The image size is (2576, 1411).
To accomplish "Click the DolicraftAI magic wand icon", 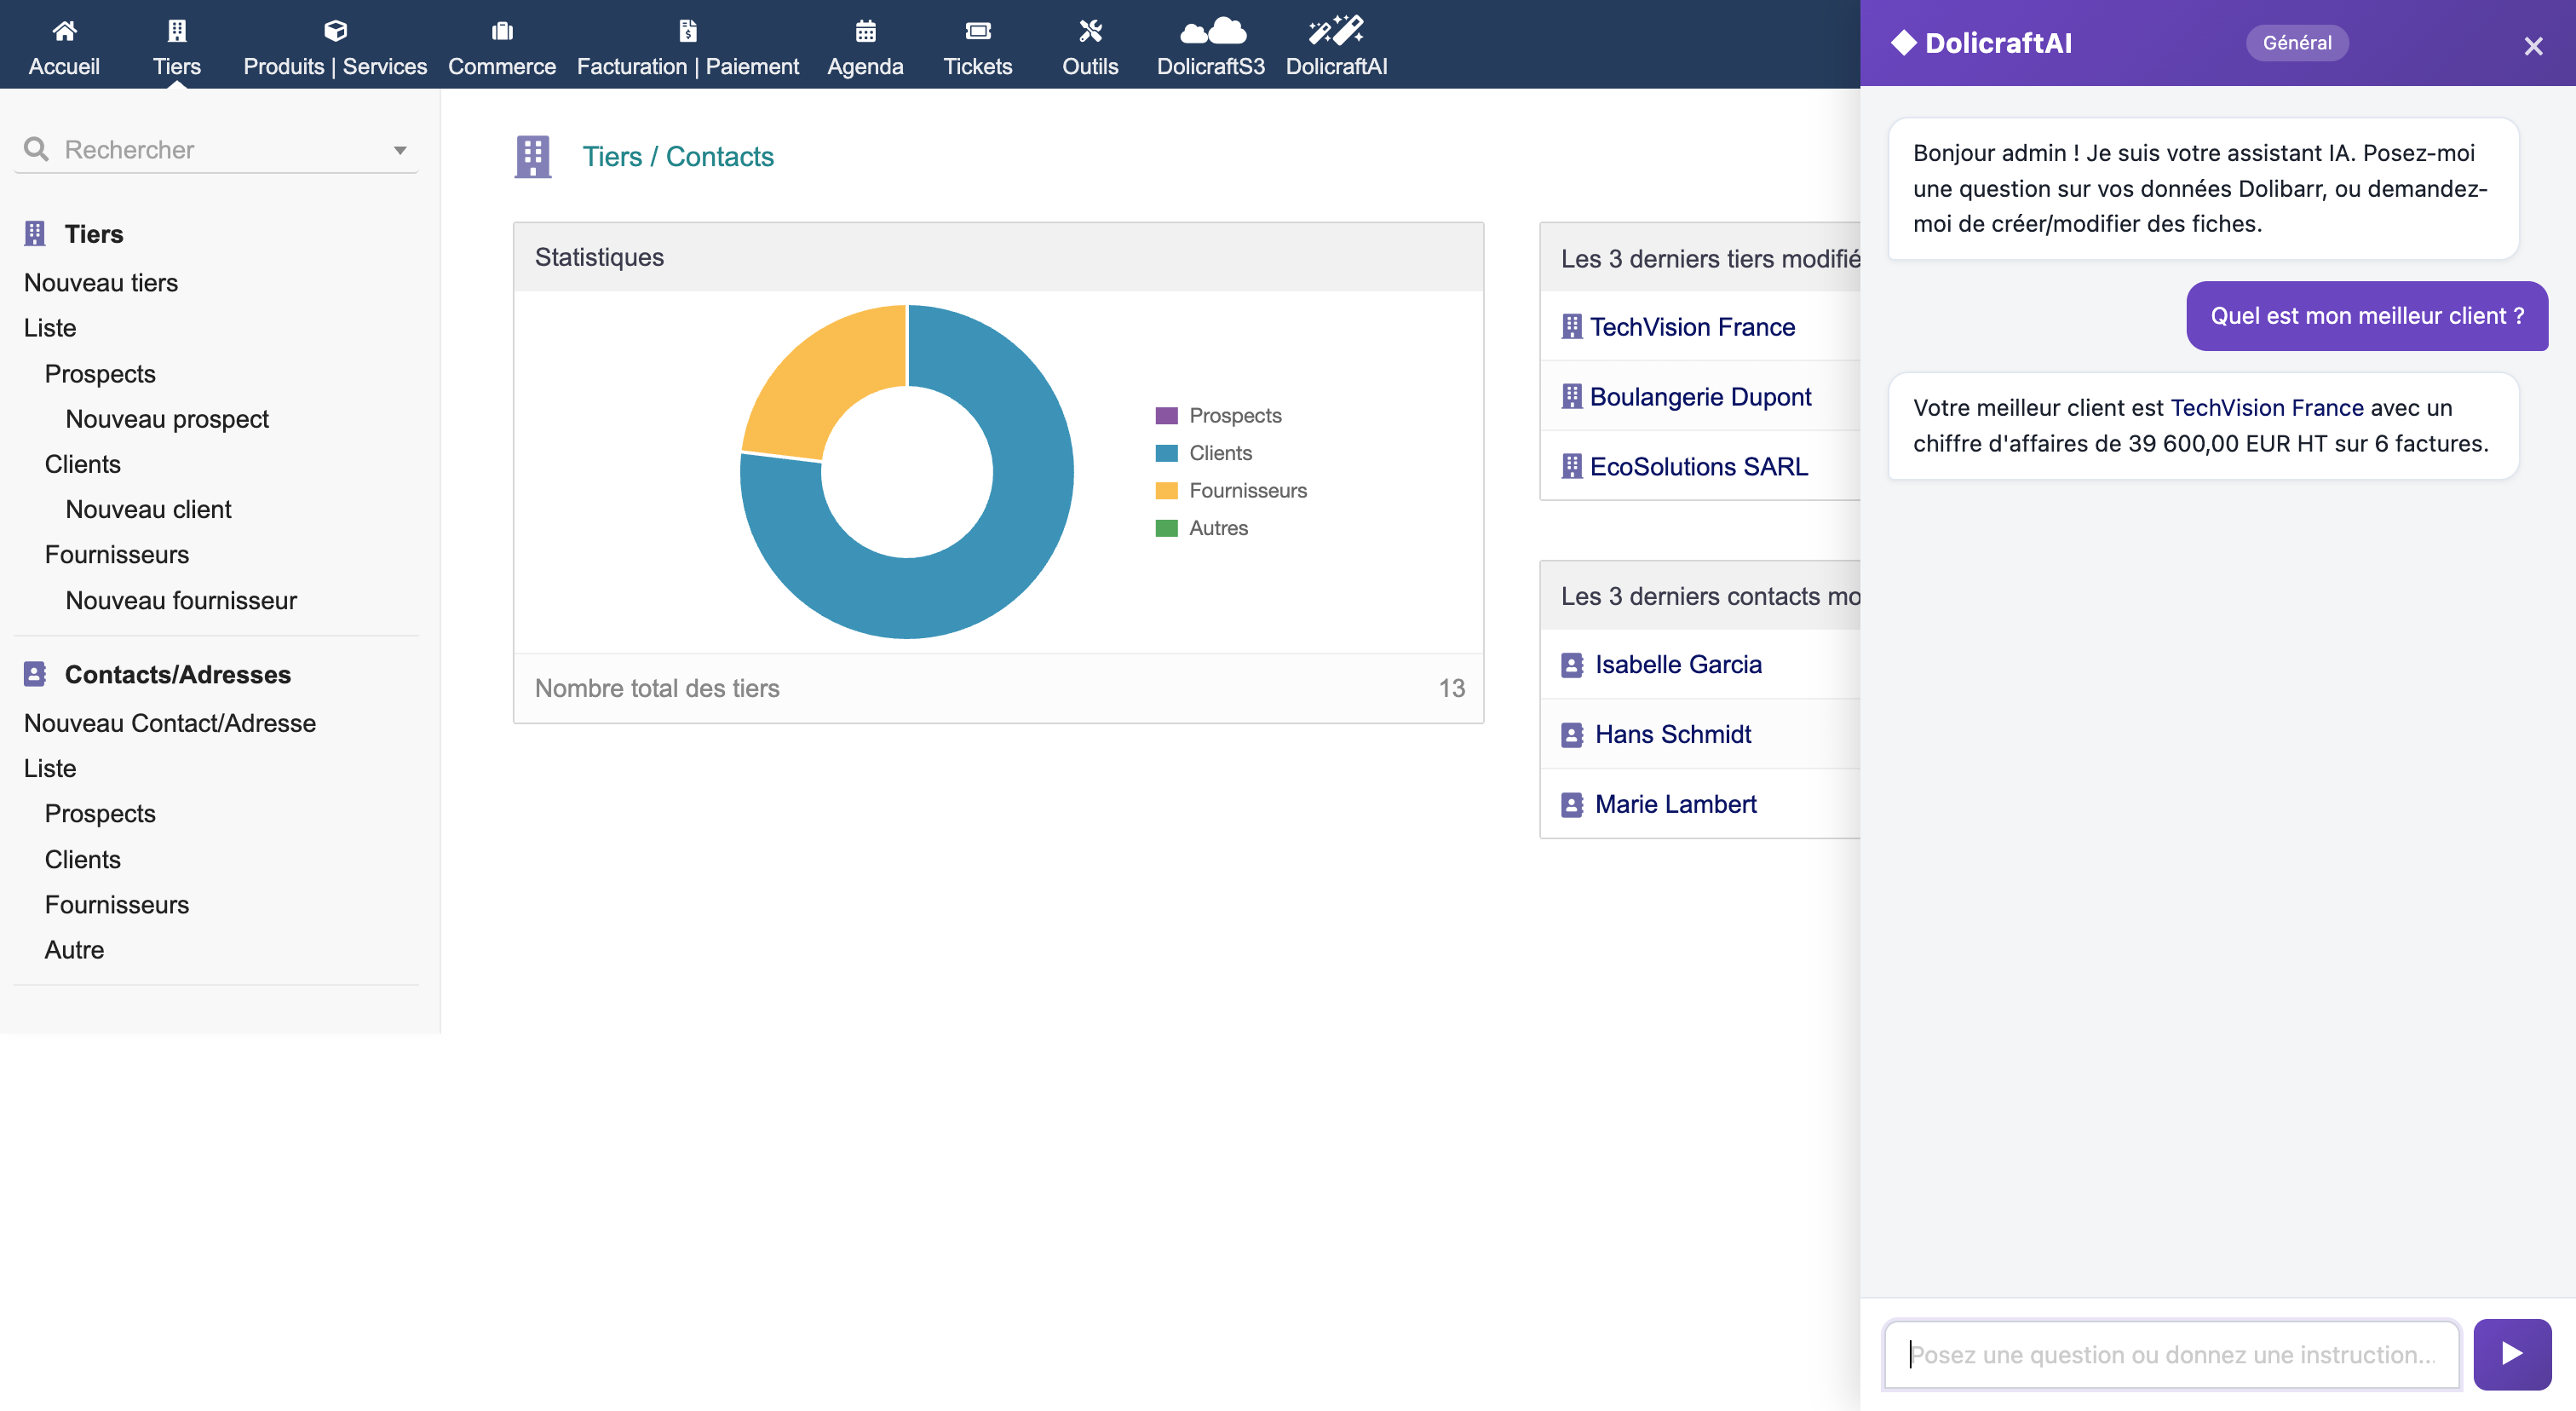I will coord(1336,31).
